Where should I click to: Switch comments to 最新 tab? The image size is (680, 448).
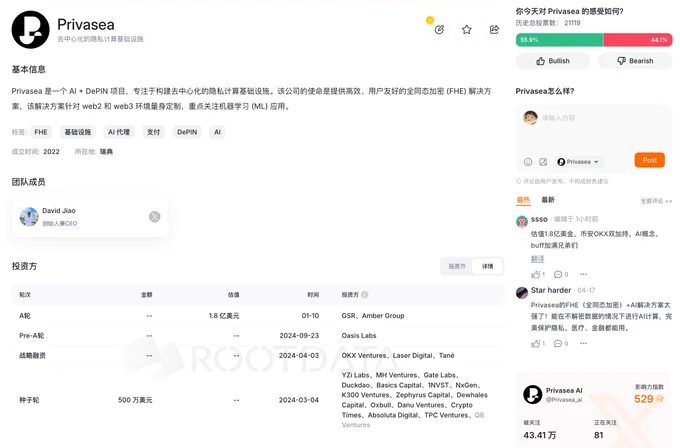click(x=548, y=200)
